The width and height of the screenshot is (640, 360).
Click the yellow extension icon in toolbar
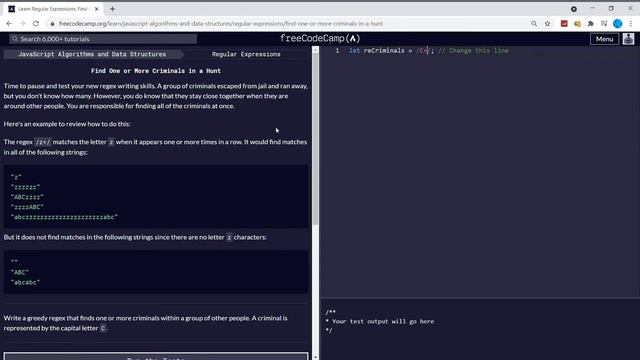(577, 24)
